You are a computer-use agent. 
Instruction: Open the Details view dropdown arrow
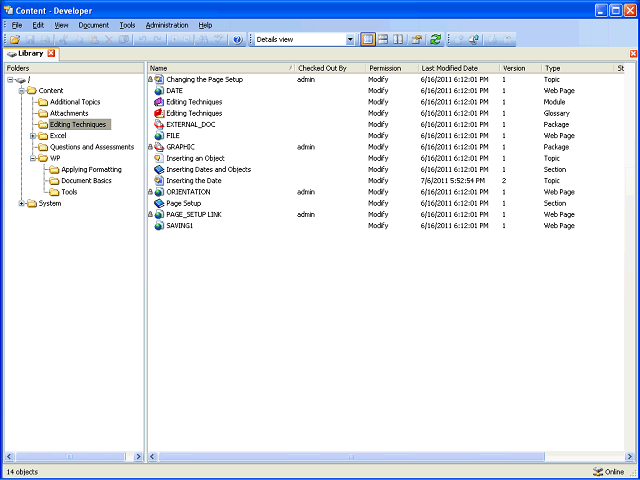350,40
